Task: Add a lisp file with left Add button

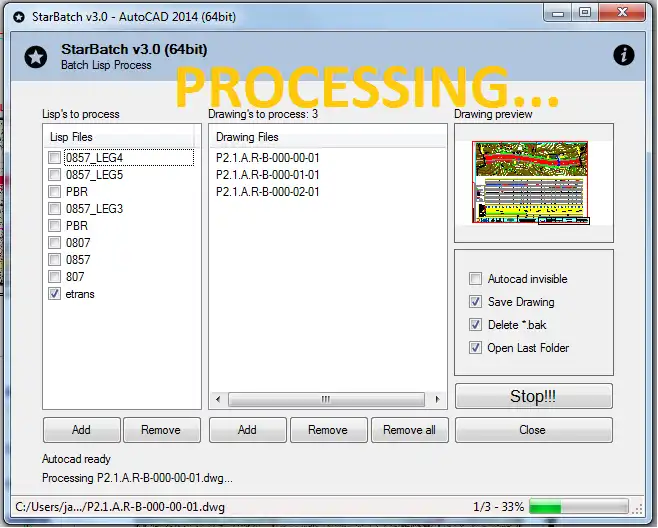Action: click(81, 430)
